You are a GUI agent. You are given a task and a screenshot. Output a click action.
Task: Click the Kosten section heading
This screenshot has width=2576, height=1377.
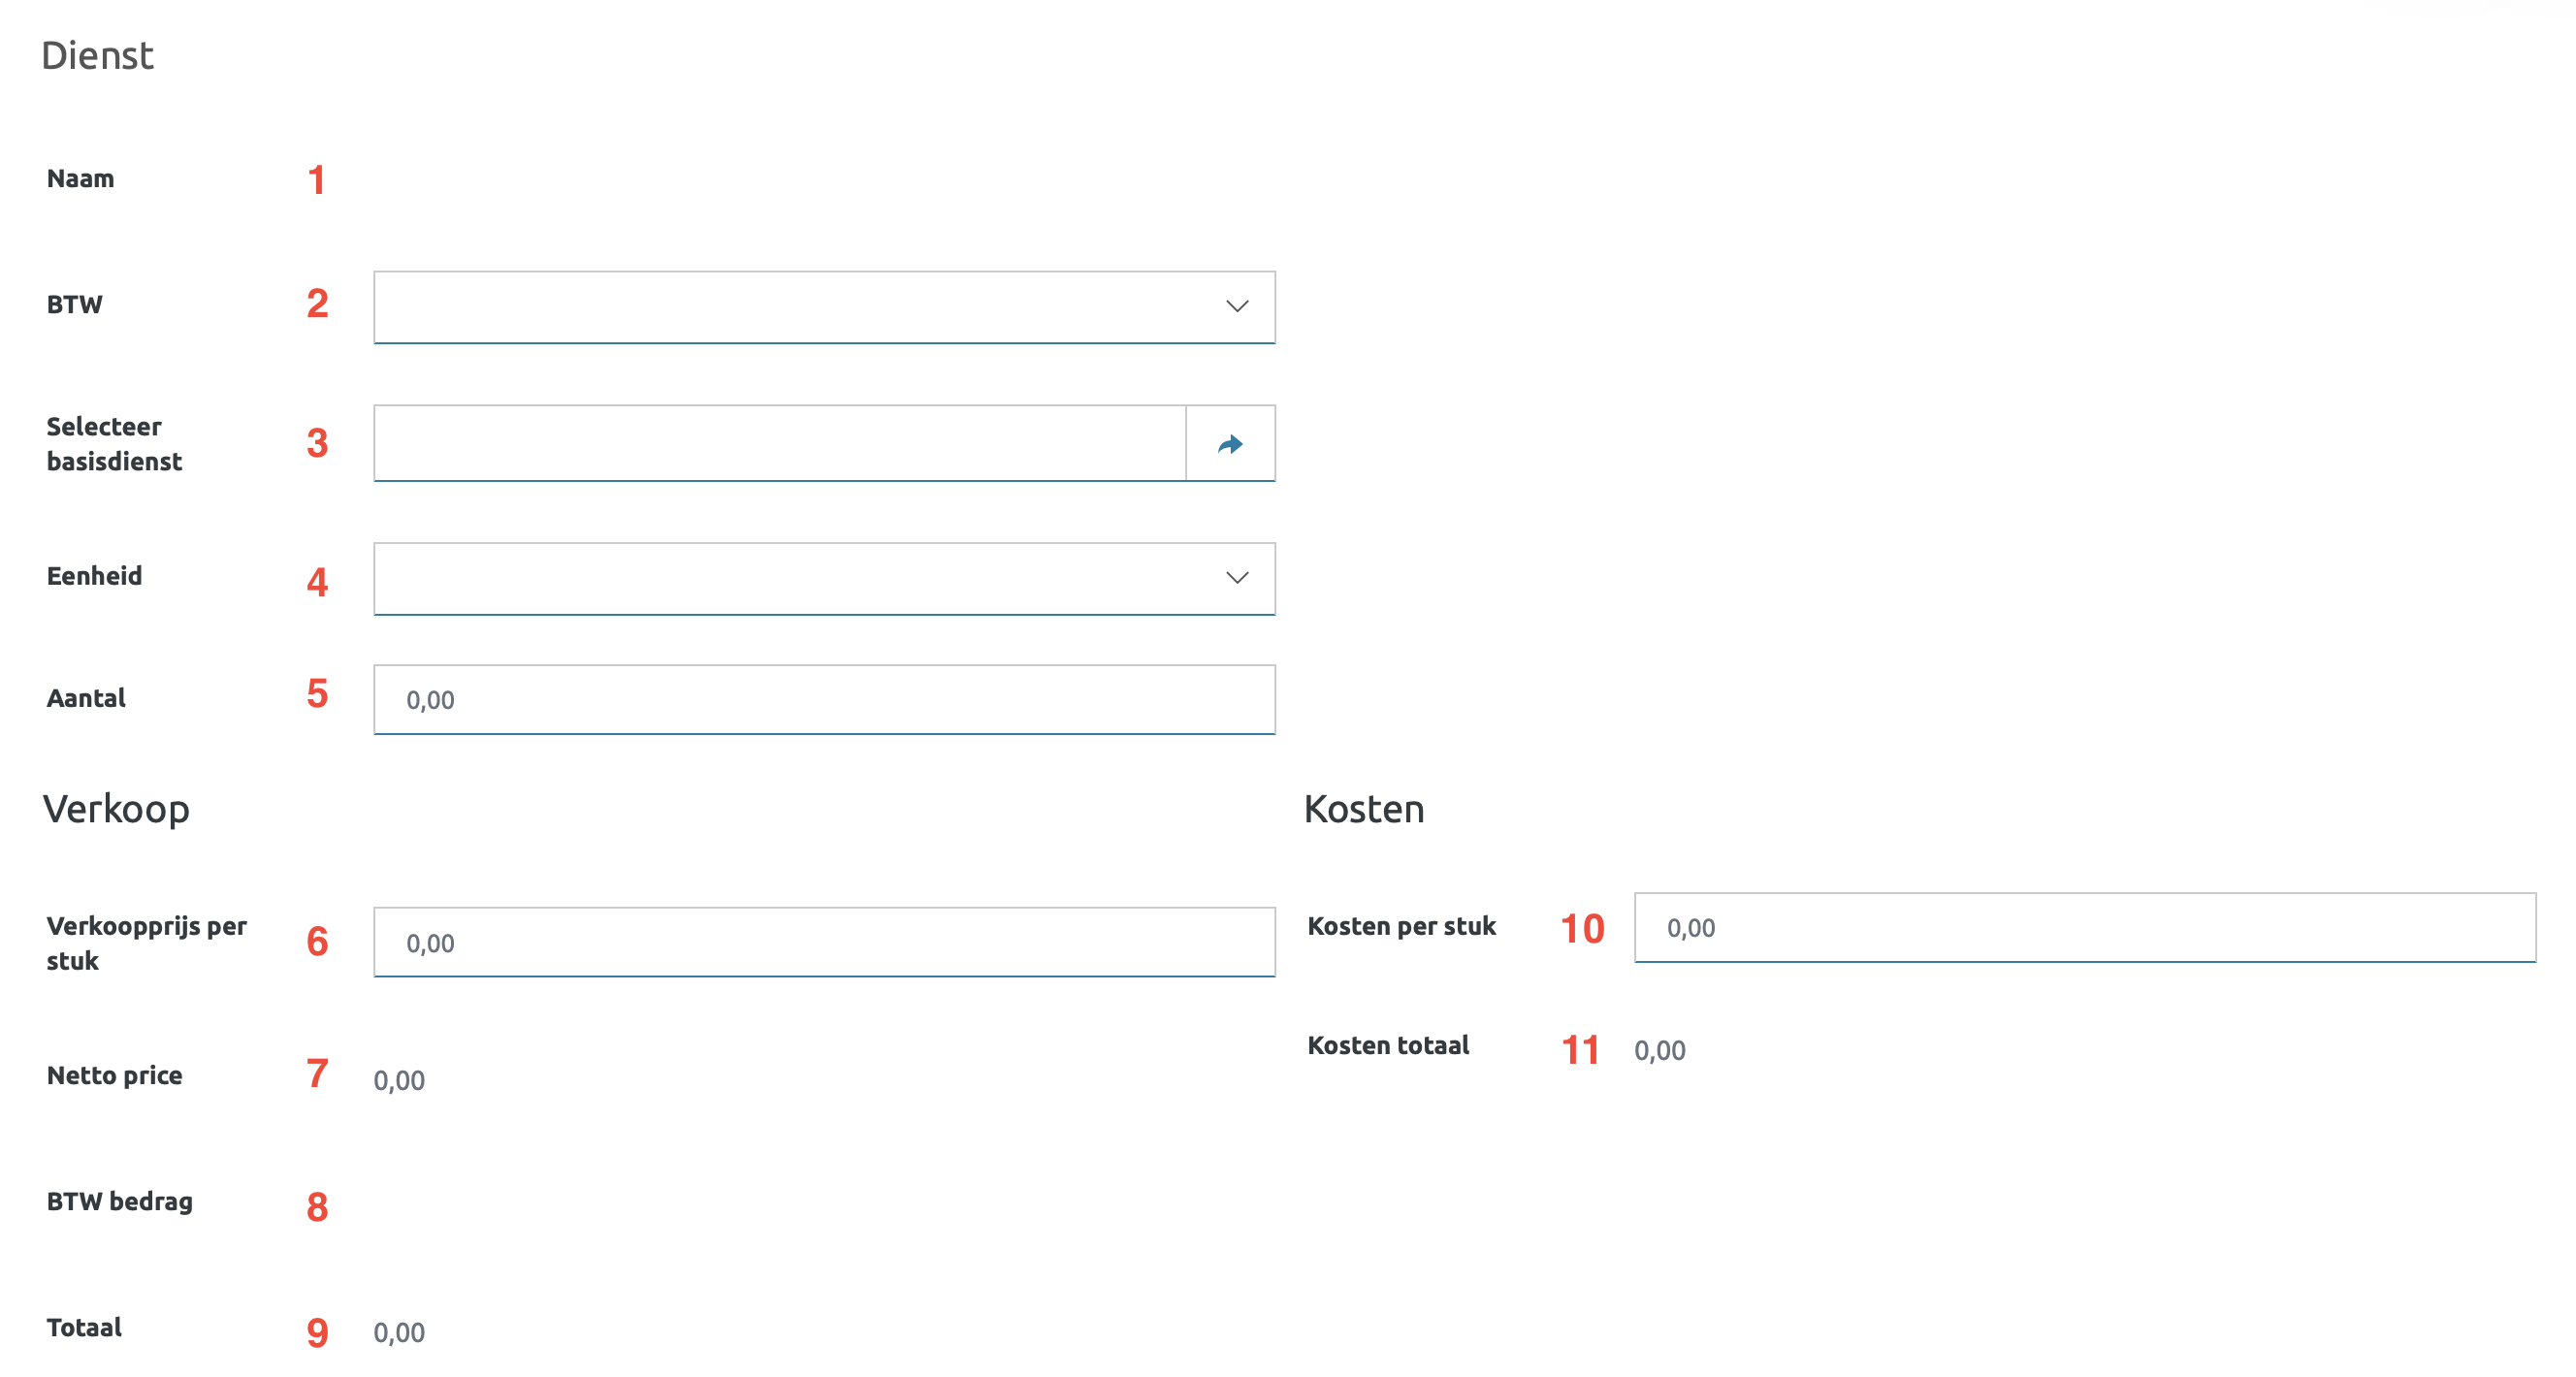[x=1363, y=809]
